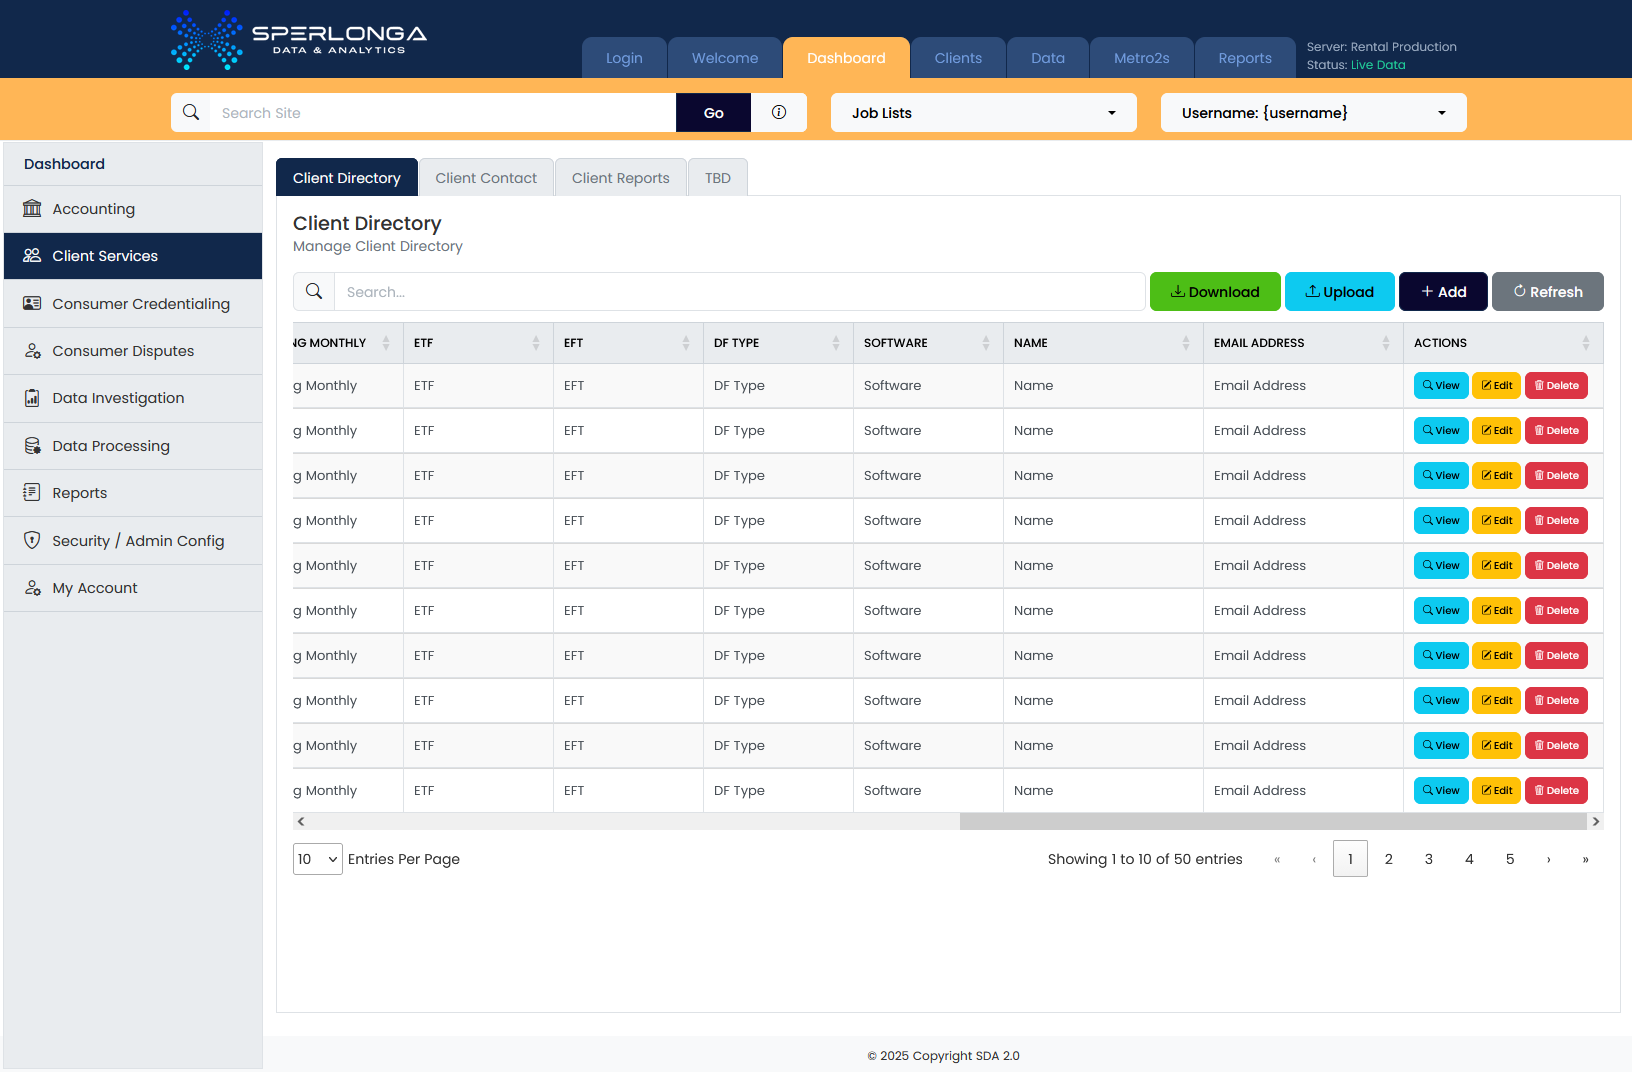Click the Accounting bank icon in sidebar
1632x1072 pixels.
coord(32,208)
